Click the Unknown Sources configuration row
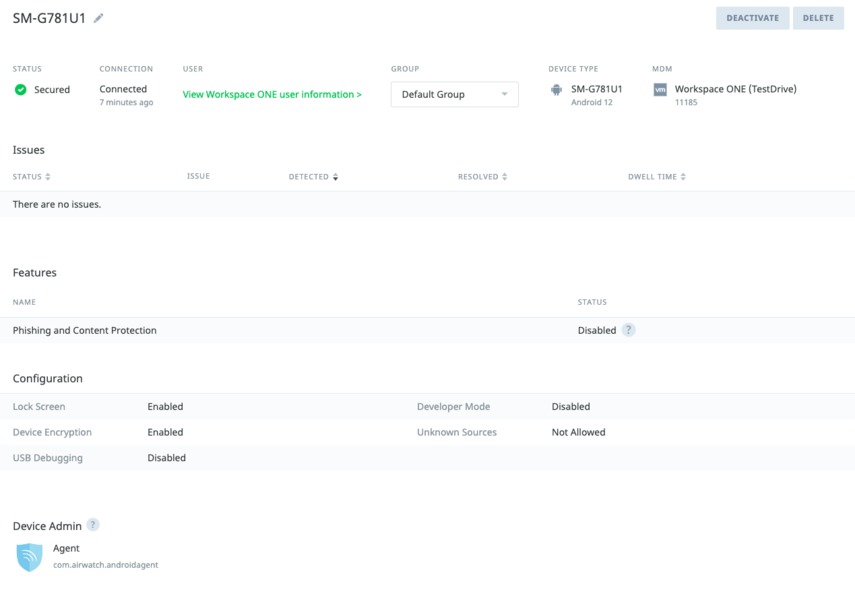Image resolution: width=855 pixels, height=590 pixels. coord(457,433)
